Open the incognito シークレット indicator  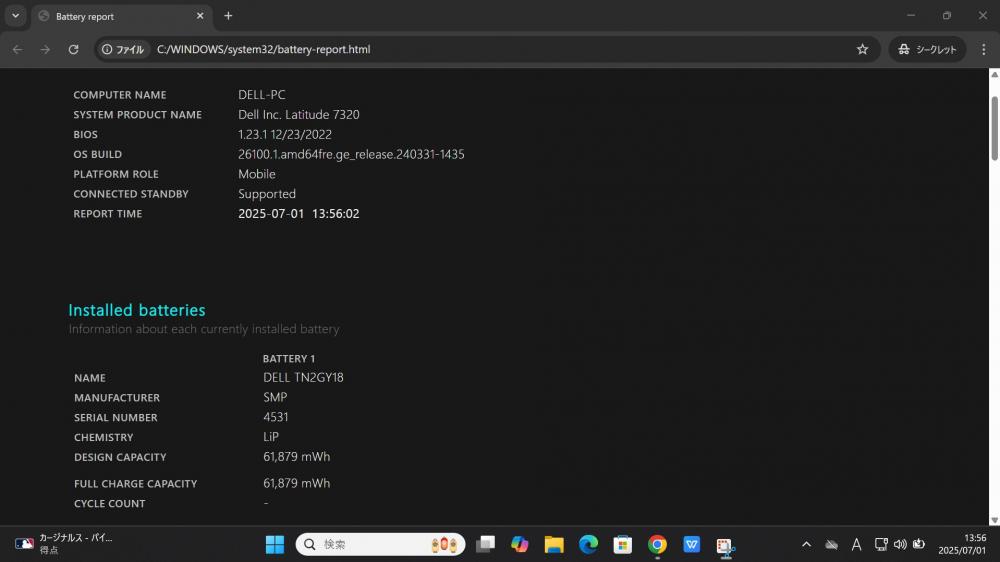tap(927, 49)
